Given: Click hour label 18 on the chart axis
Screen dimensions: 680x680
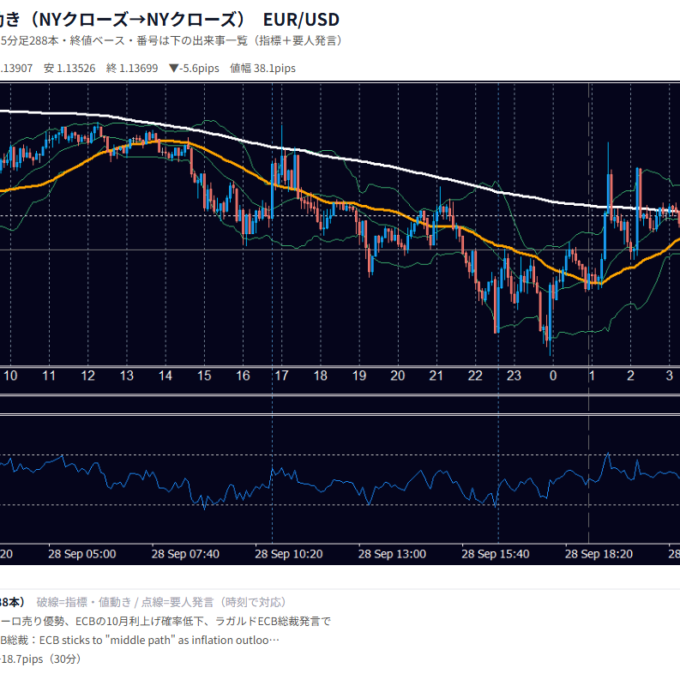Looking at the screenshot, I should tap(320, 376).
